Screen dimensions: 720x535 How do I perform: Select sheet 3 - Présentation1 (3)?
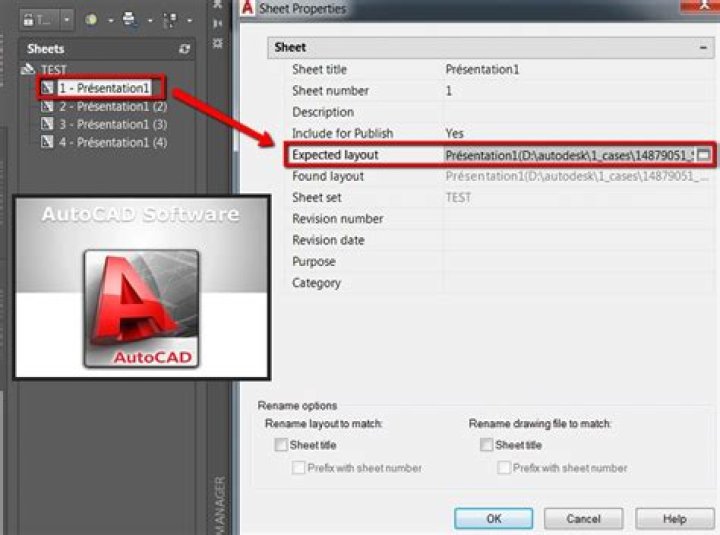tap(113, 124)
